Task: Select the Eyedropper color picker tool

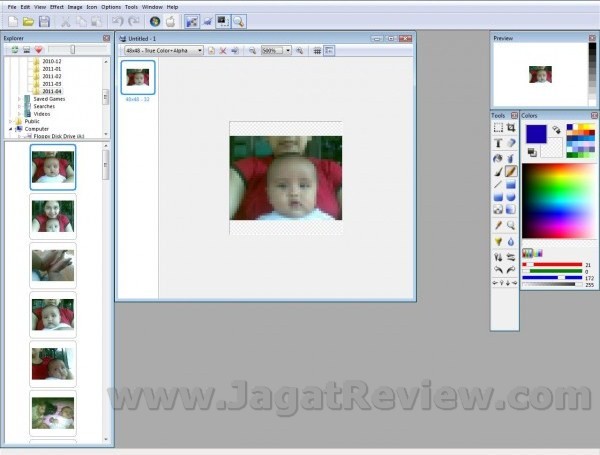Action: (x=498, y=226)
